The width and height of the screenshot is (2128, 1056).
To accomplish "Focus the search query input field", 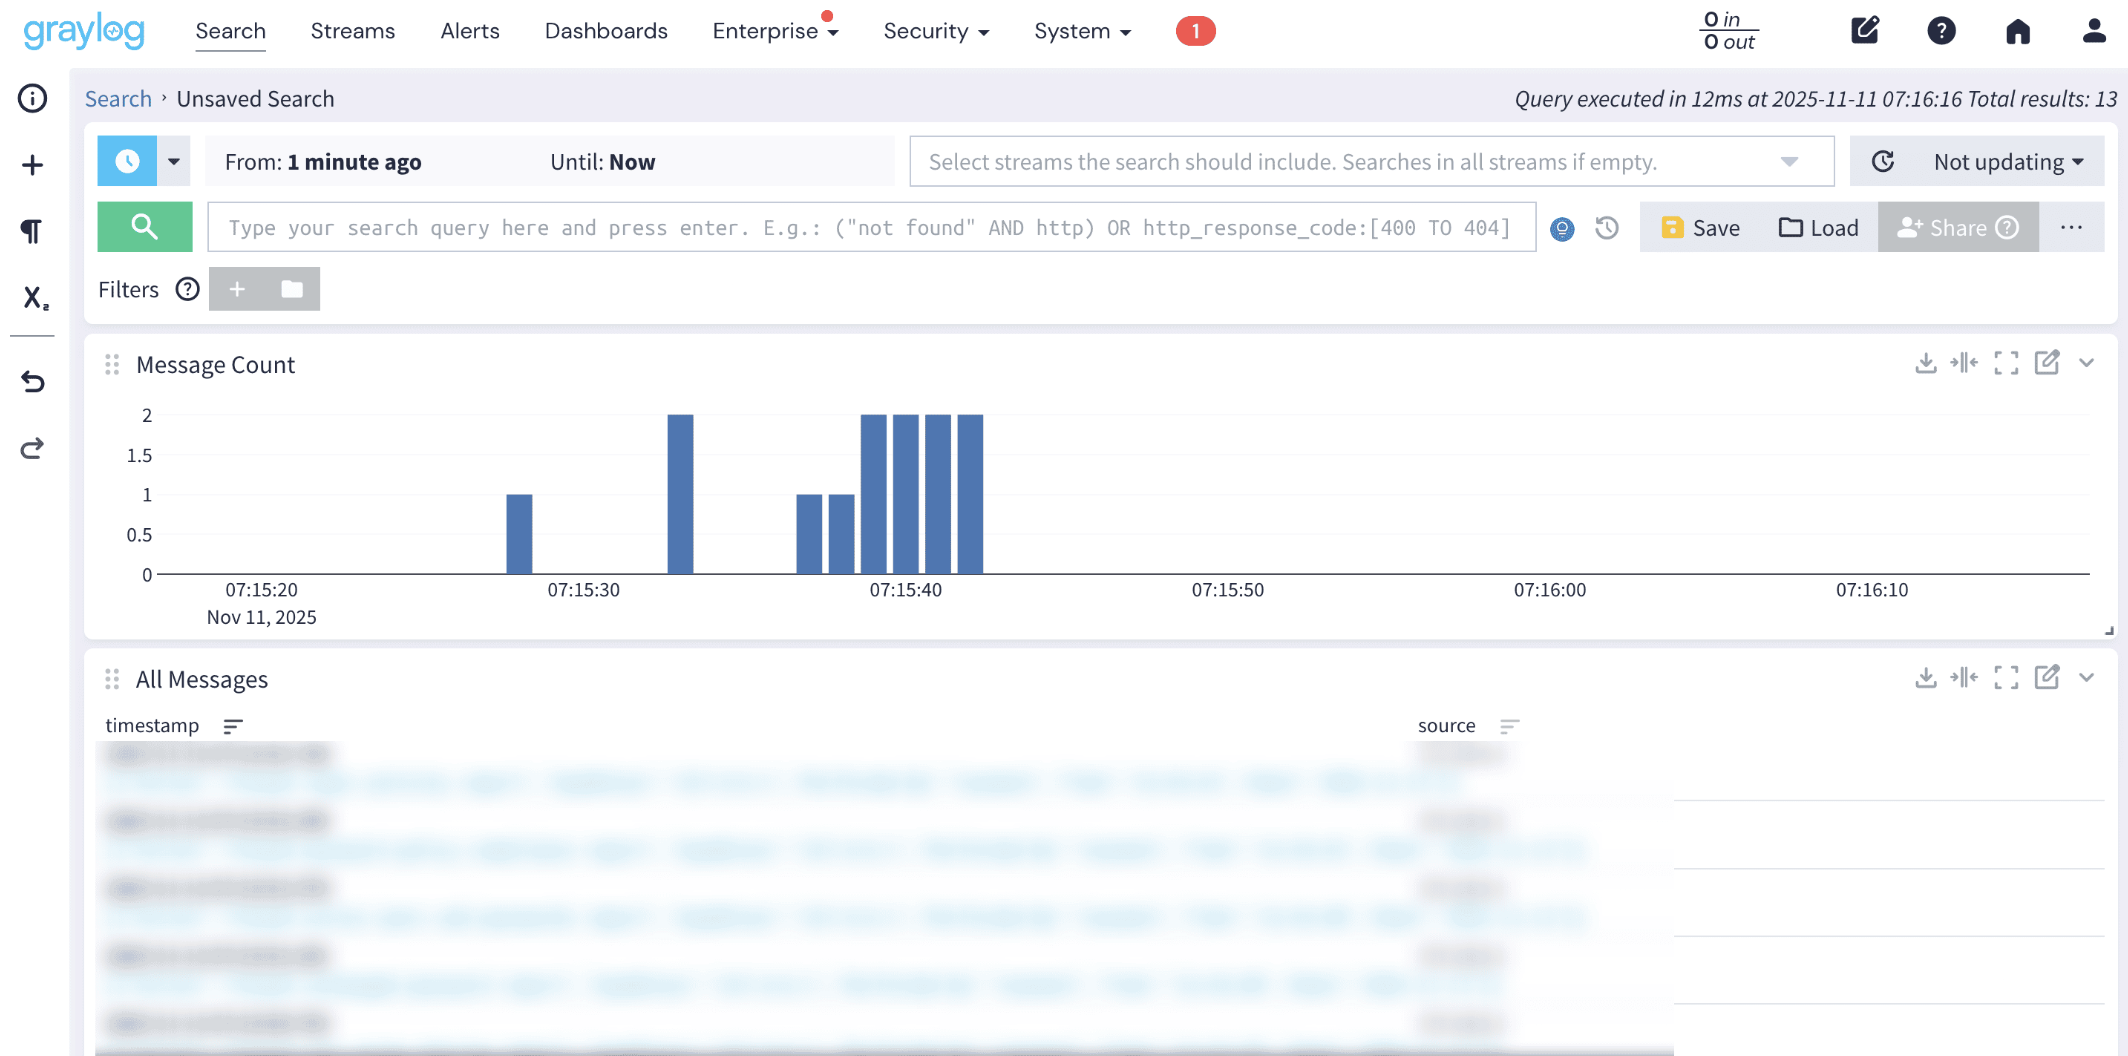I will coord(870,228).
